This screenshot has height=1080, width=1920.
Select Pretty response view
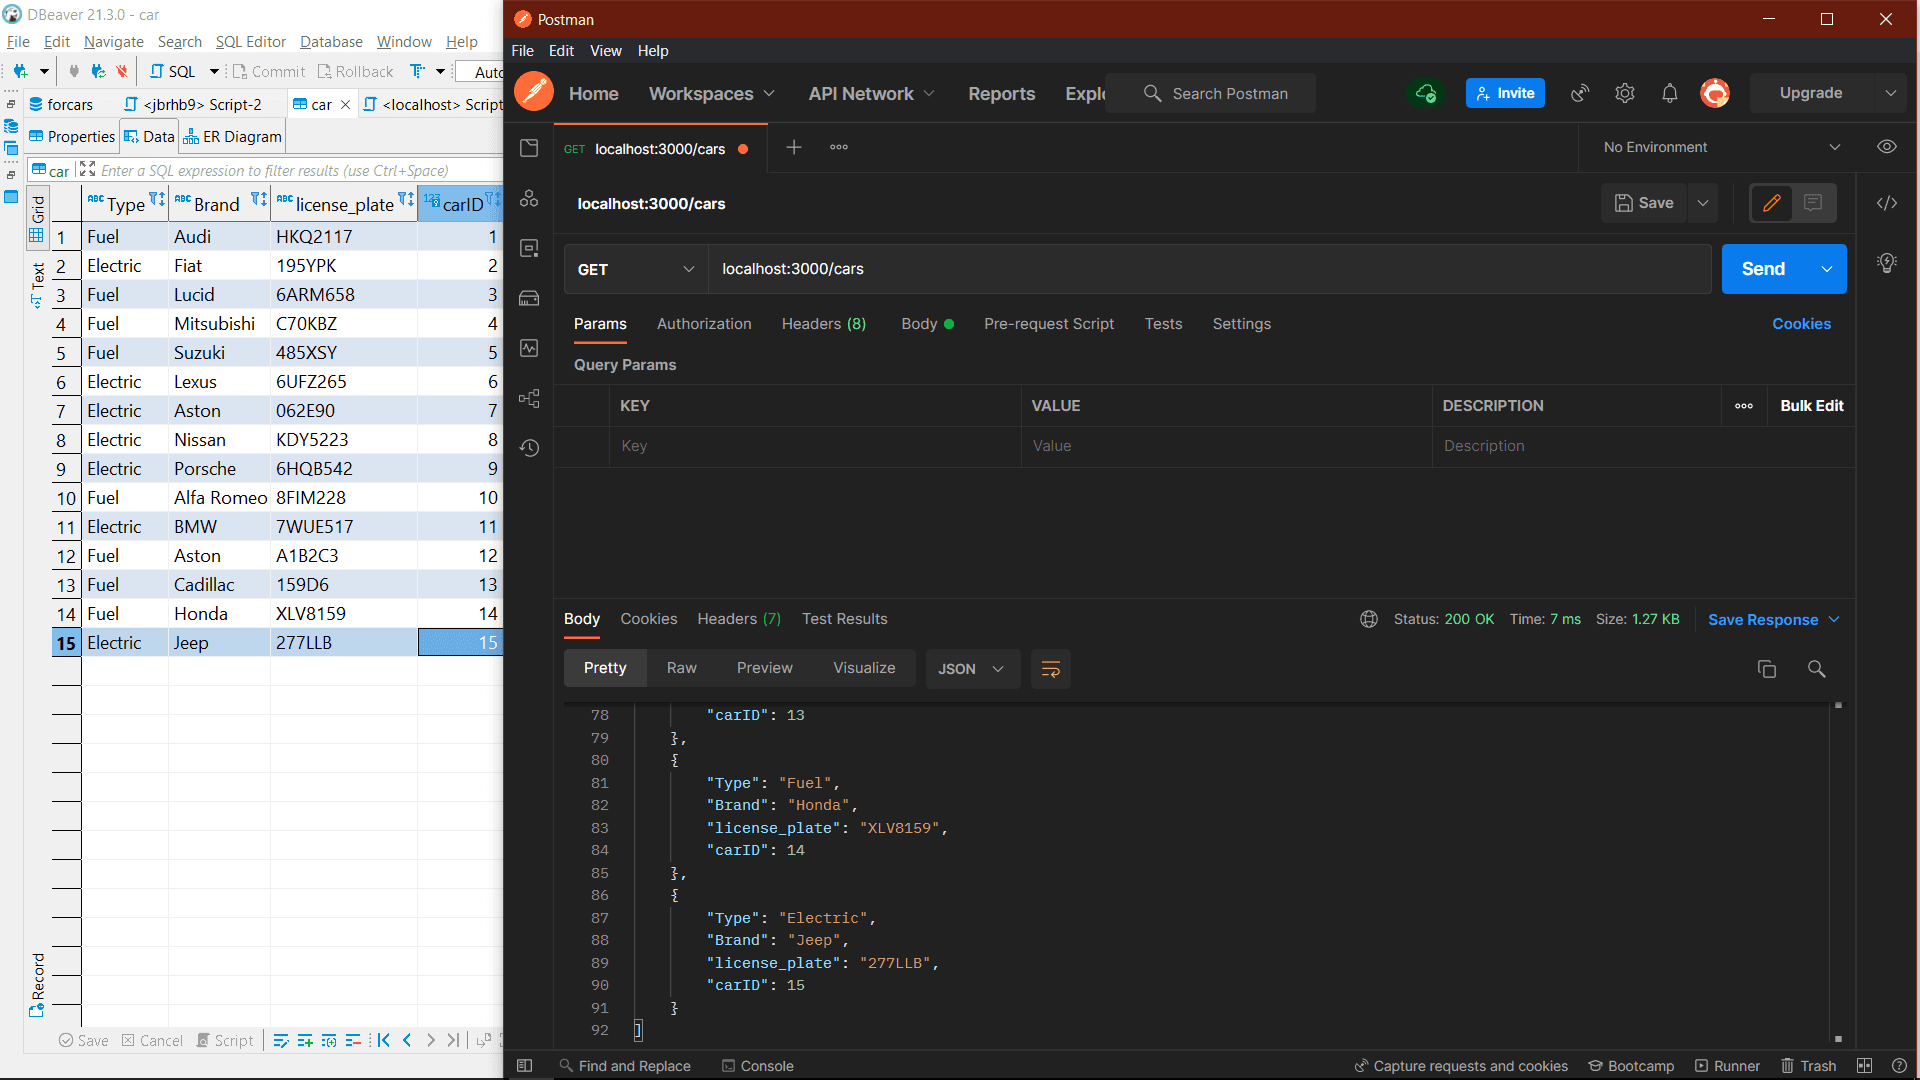605,668
